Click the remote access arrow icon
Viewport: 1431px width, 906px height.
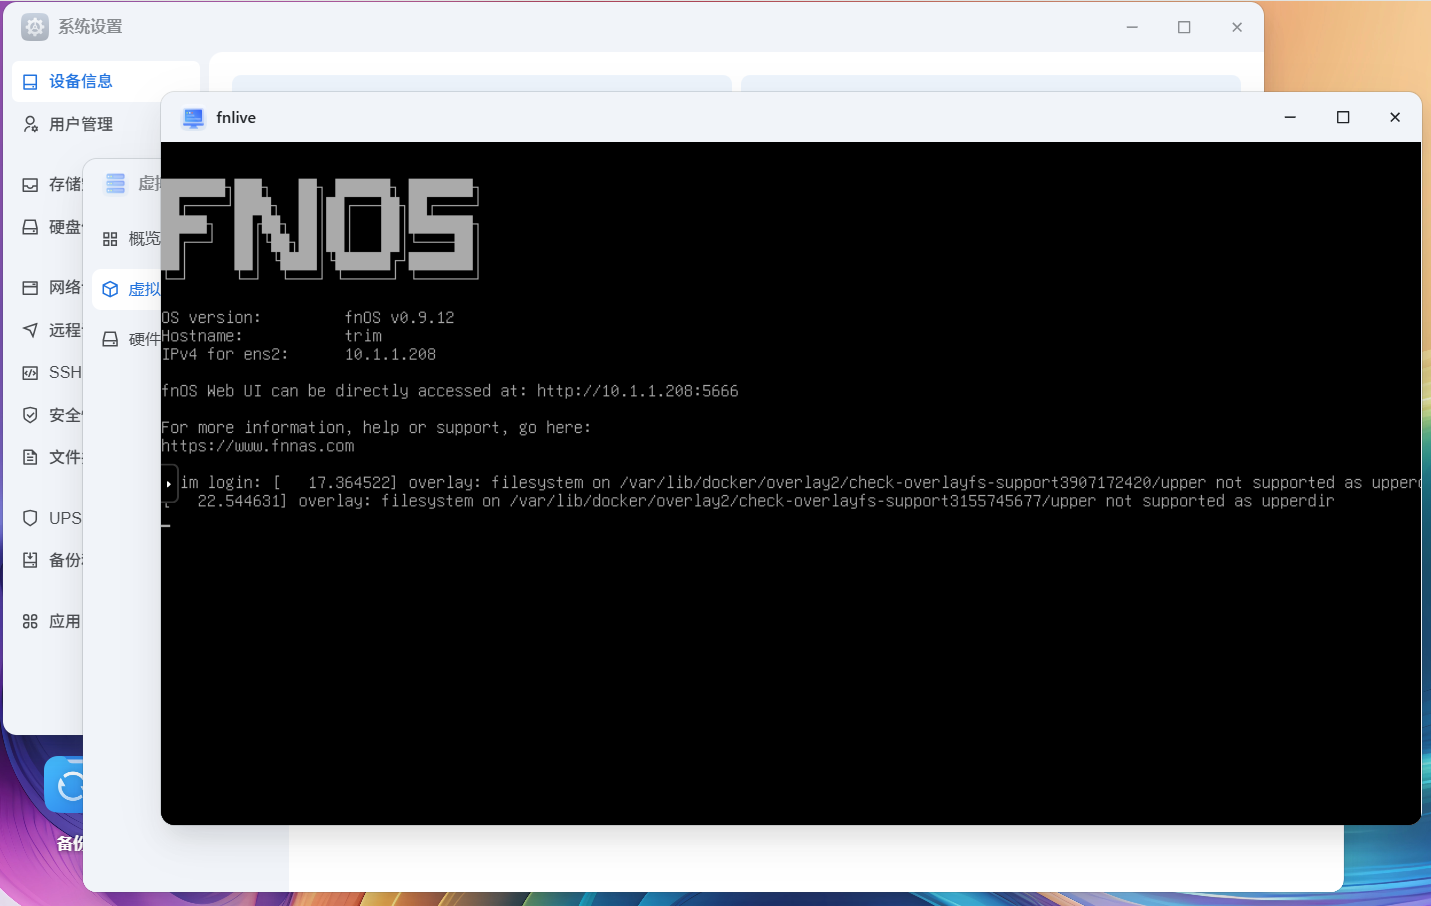point(30,330)
